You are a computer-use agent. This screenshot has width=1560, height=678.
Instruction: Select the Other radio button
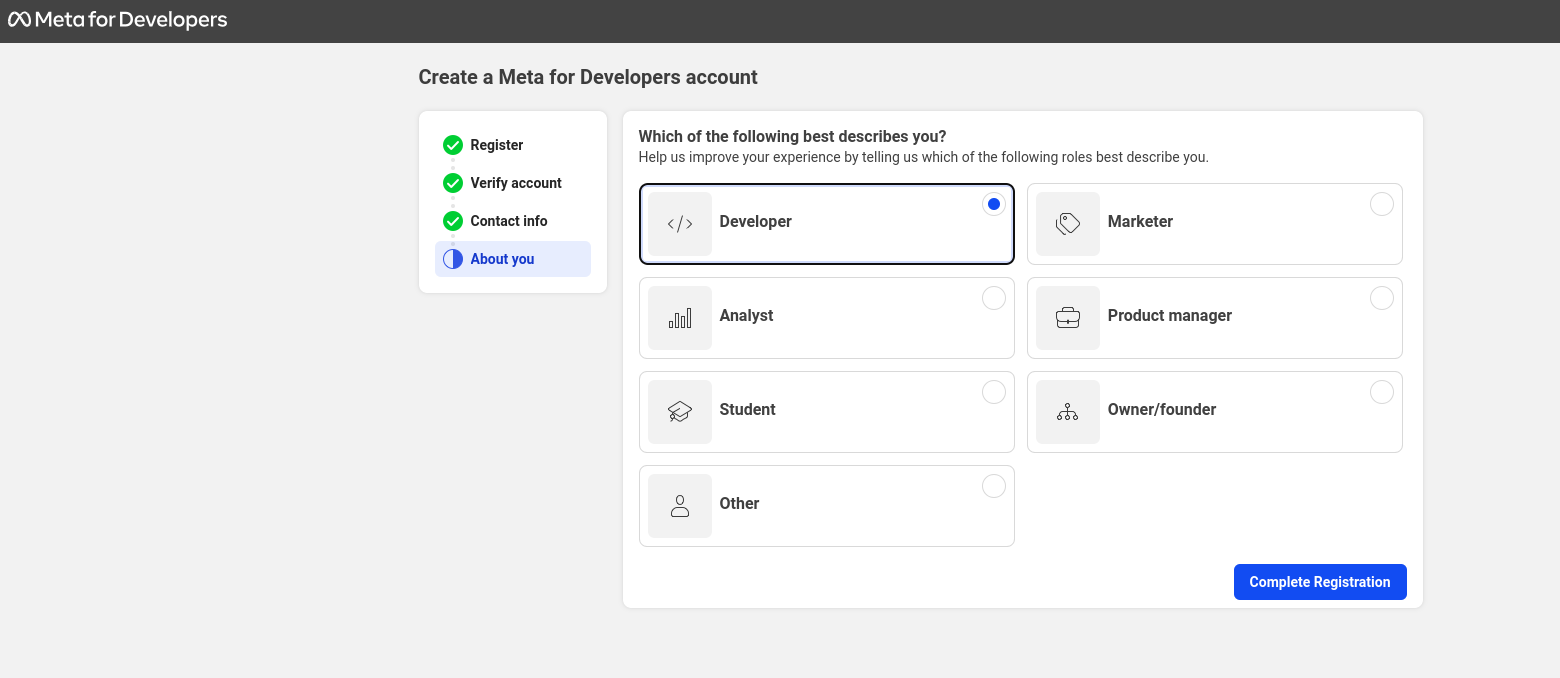994,486
